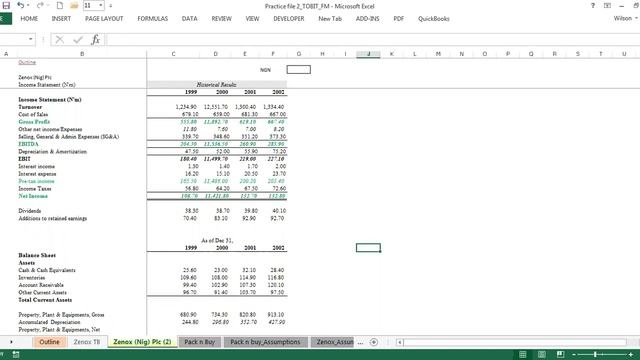Screen dimensions: 640x360
Task: Open the INSERT ribbon tab
Action: [61, 19]
